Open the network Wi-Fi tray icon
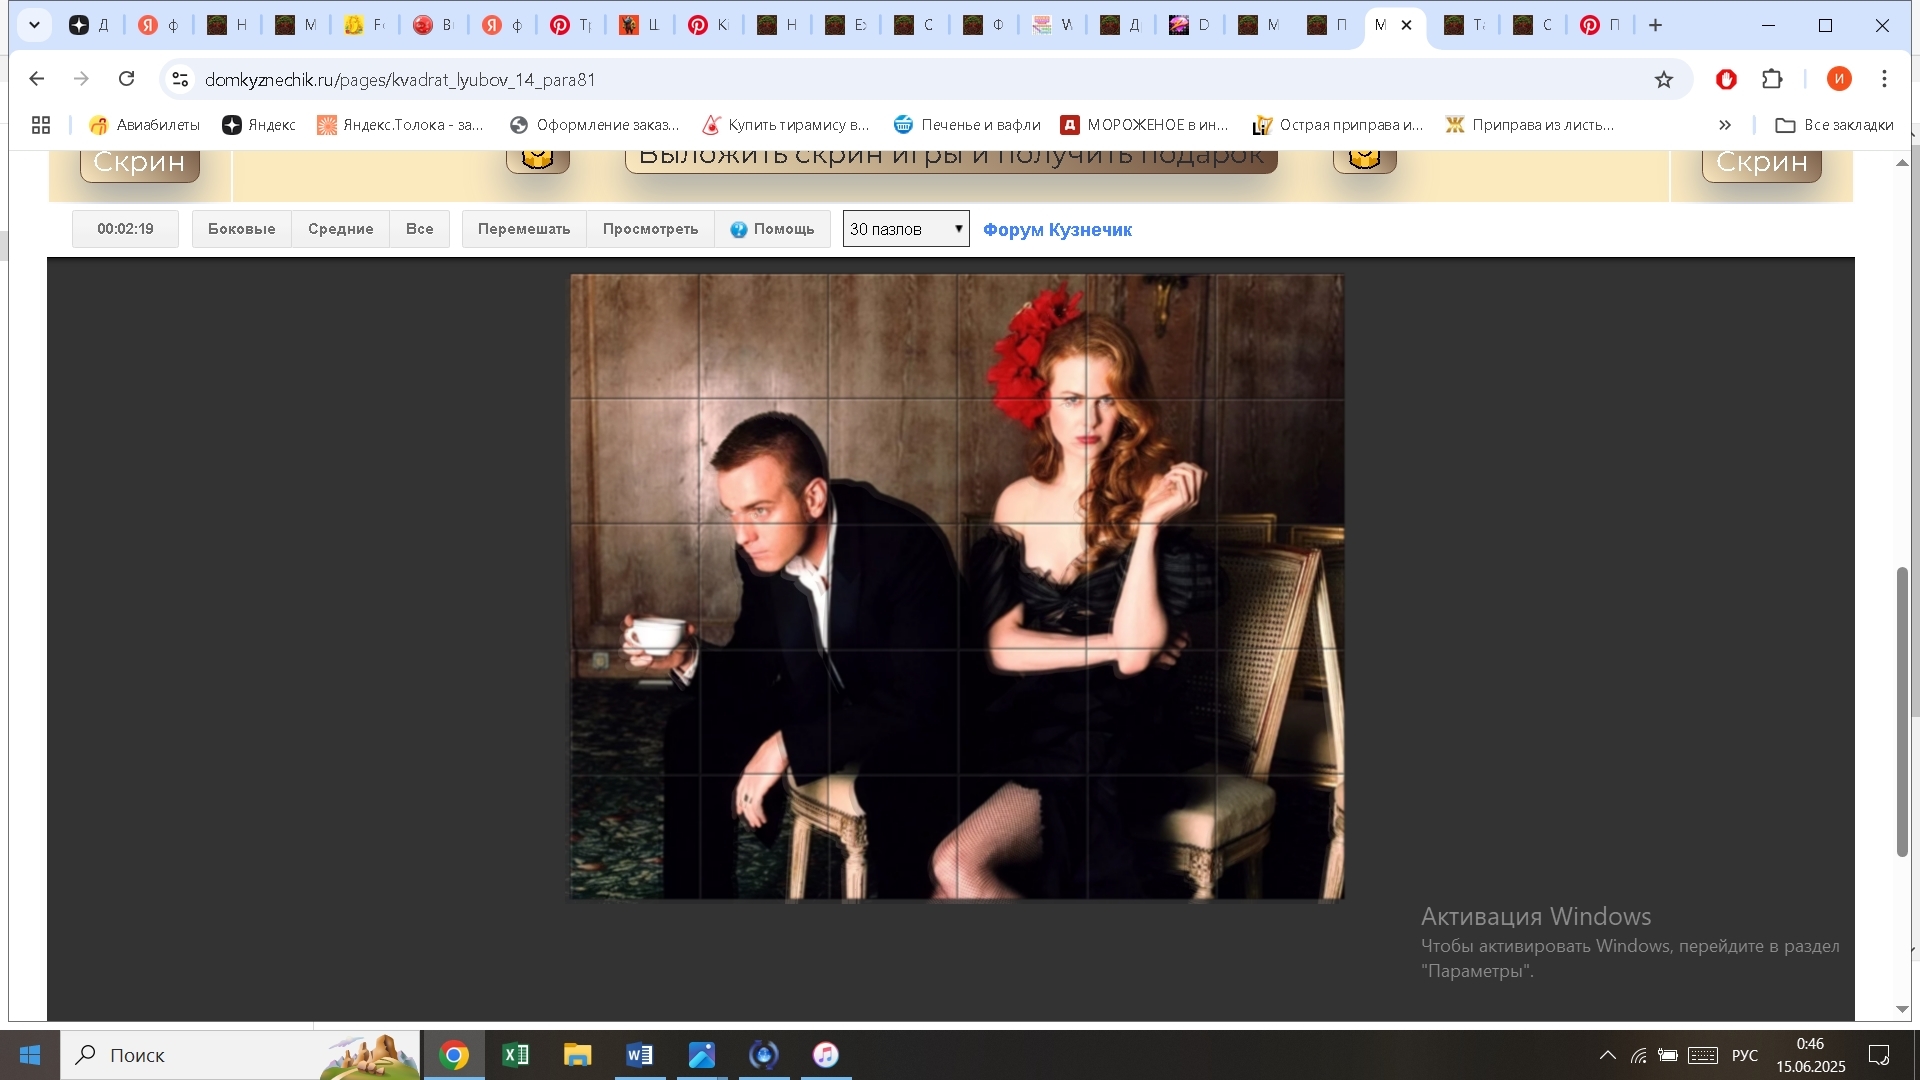This screenshot has width=1920, height=1080. click(1639, 1055)
